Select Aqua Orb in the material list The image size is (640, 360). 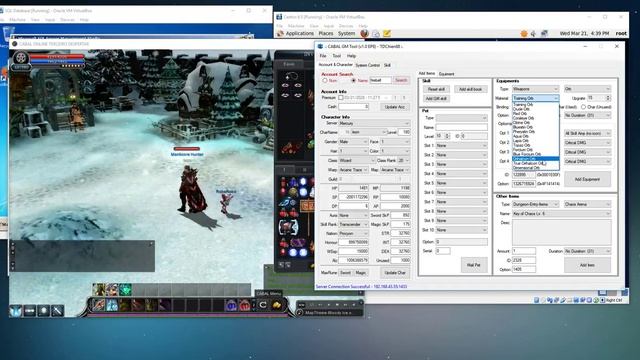tap(535, 136)
